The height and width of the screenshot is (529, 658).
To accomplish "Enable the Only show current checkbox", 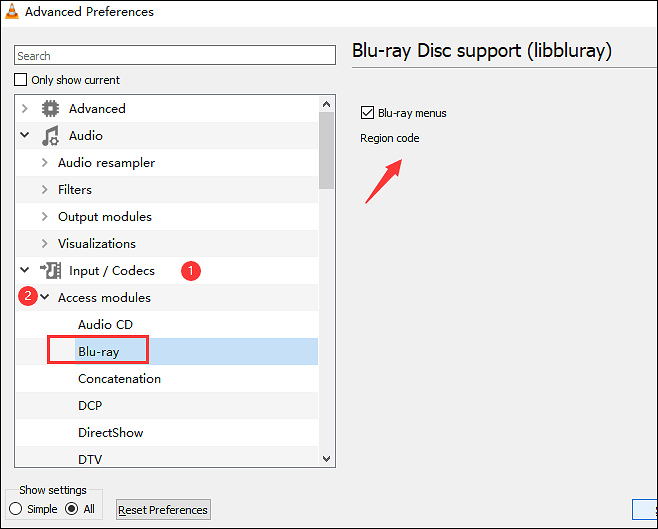I will point(22,80).
